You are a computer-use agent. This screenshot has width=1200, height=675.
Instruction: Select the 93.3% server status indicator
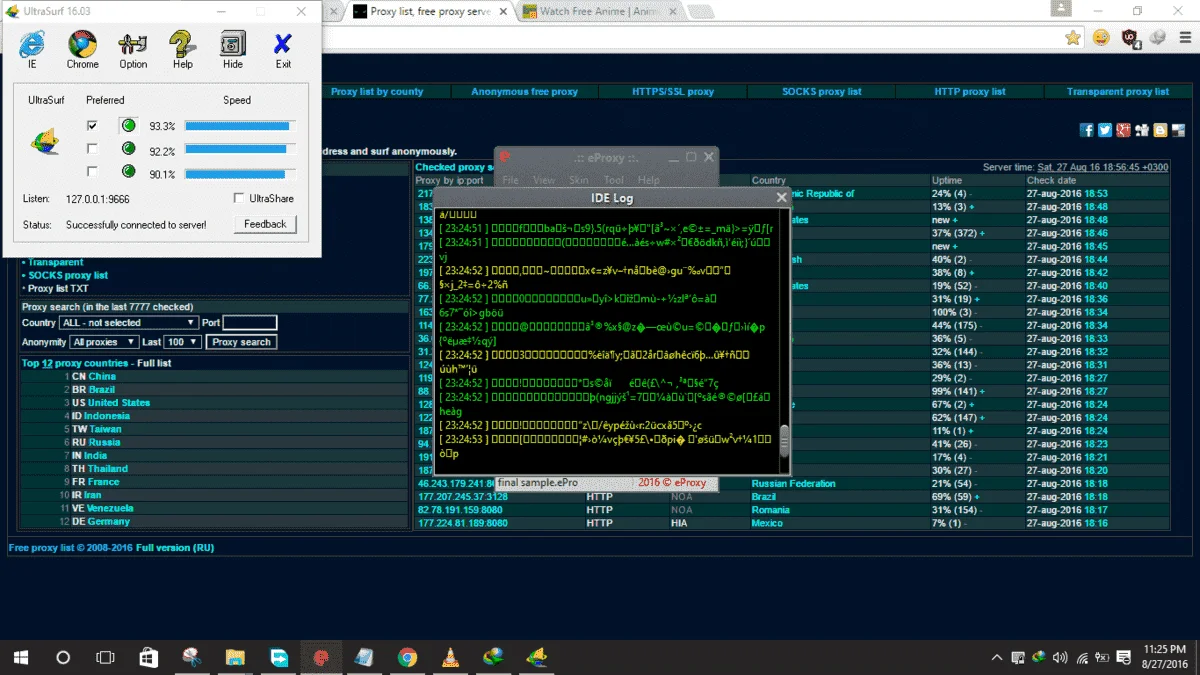pos(128,126)
